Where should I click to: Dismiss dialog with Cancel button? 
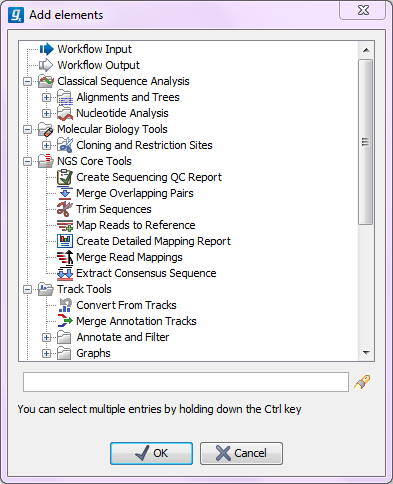point(241,453)
